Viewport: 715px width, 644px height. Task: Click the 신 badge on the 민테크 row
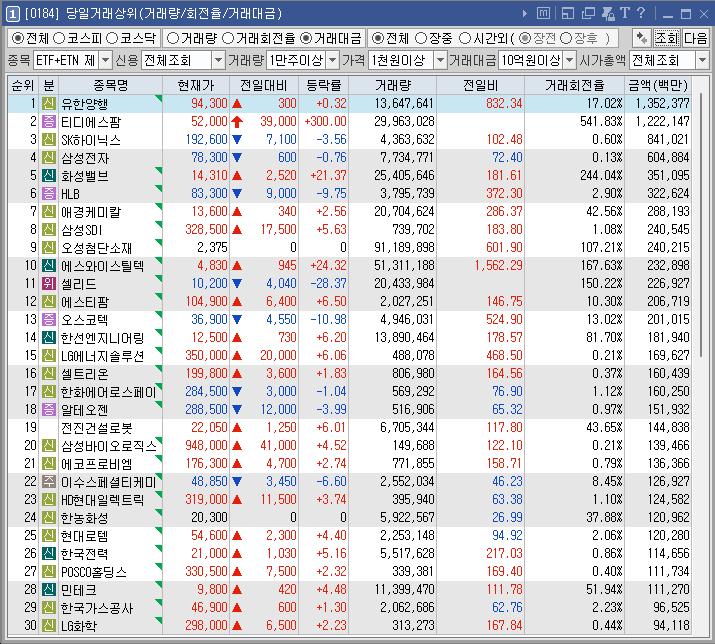tap(49, 590)
